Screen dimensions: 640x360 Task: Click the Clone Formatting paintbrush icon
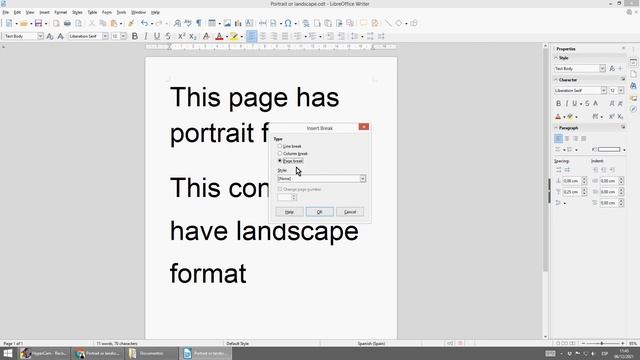(x=131, y=23)
